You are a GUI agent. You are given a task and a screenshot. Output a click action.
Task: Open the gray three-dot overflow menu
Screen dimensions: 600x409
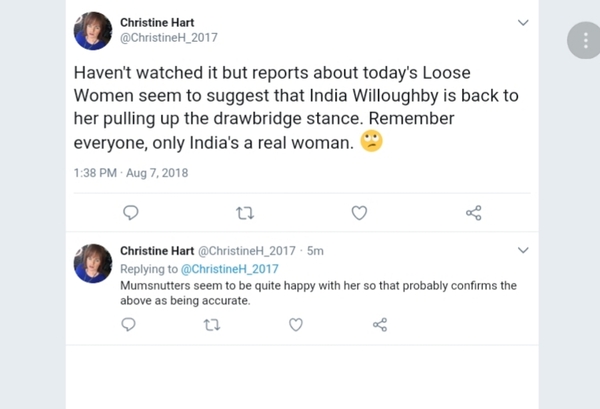(583, 41)
